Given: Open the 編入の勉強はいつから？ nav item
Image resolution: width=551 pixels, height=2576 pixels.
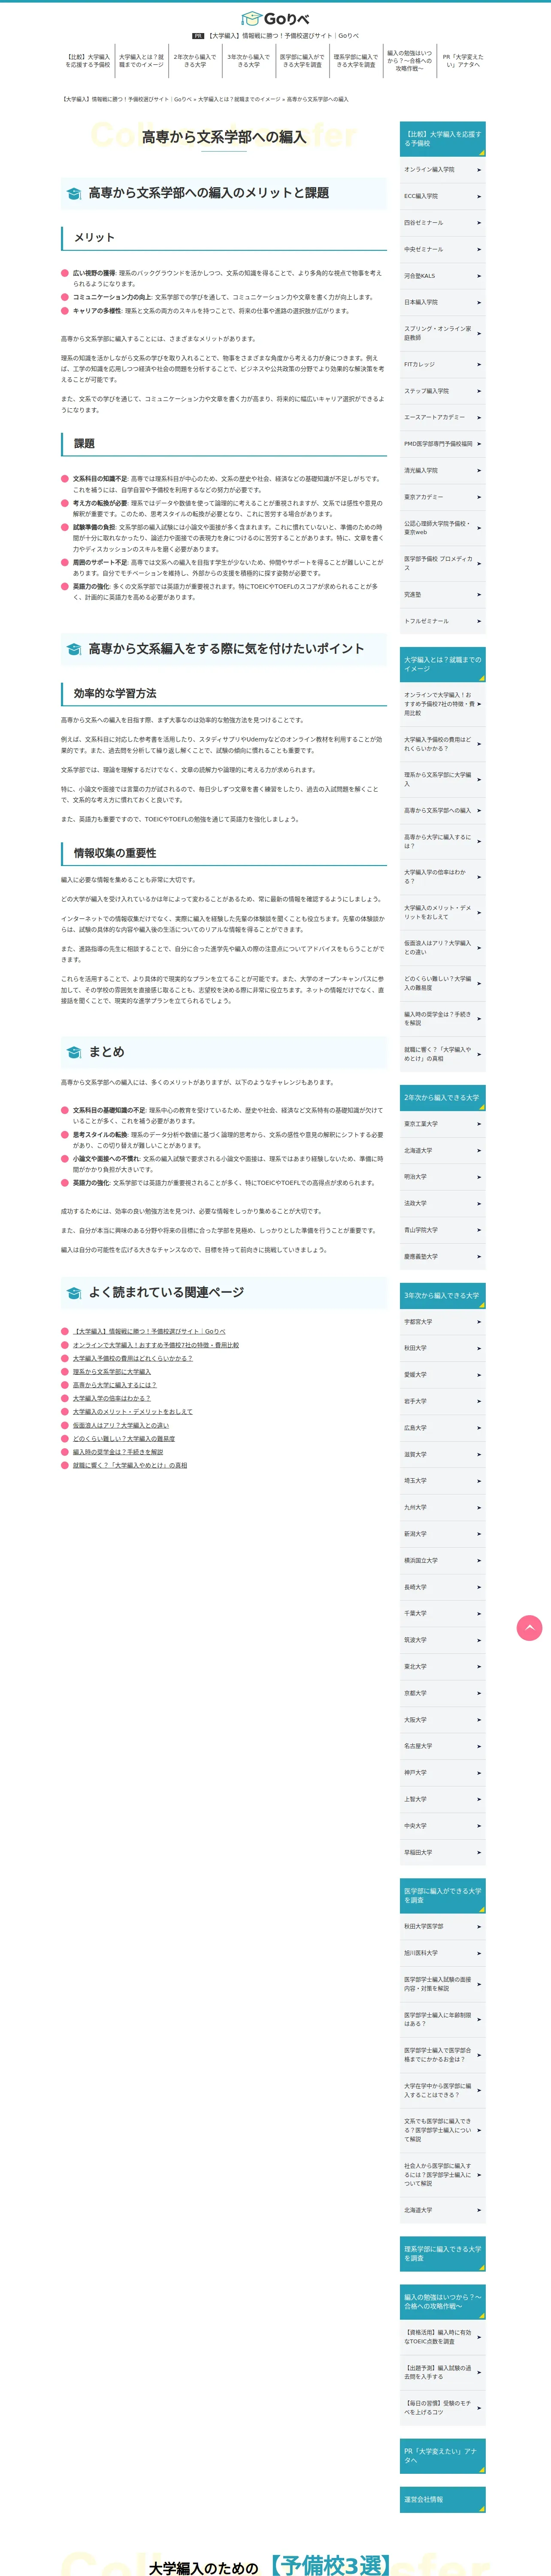Looking at the screenshot, I should tap(409, 61).
